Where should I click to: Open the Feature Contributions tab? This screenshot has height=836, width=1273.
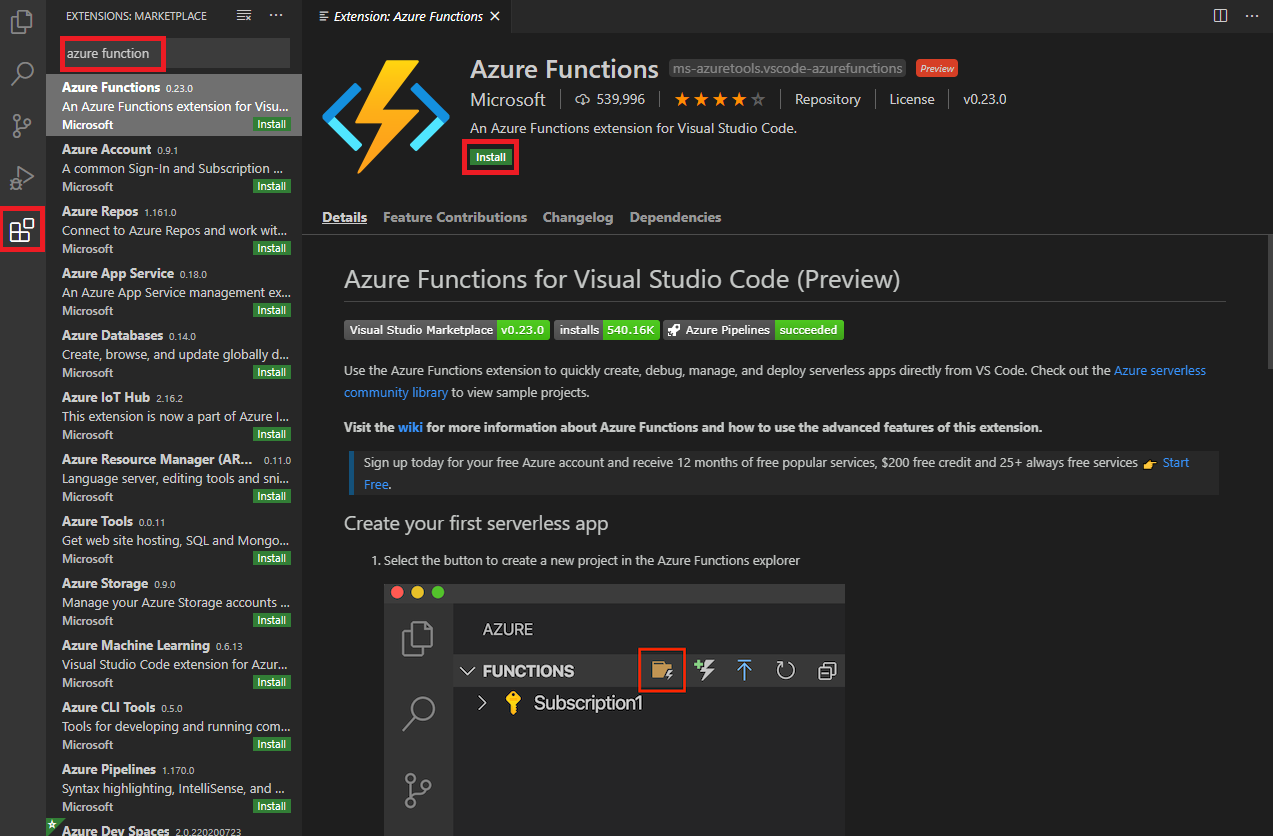pyautogui.click(x=455, y=217)
